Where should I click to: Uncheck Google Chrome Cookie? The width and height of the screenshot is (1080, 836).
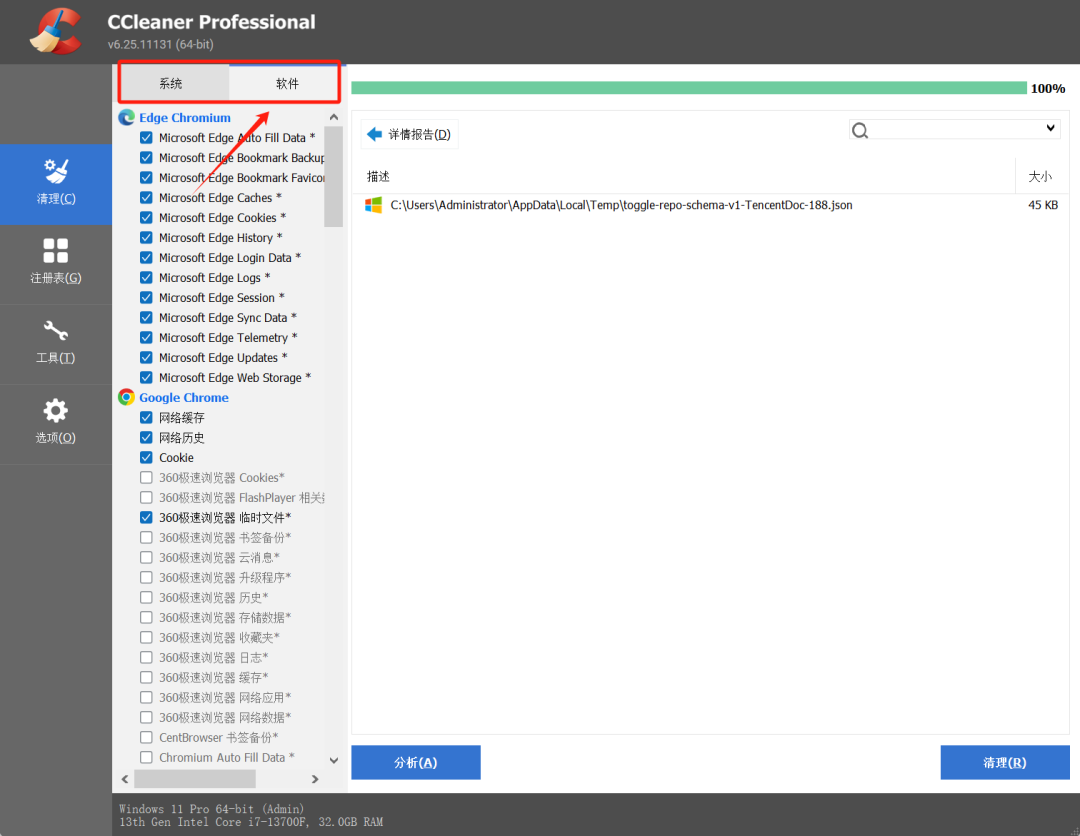(146, 457)
